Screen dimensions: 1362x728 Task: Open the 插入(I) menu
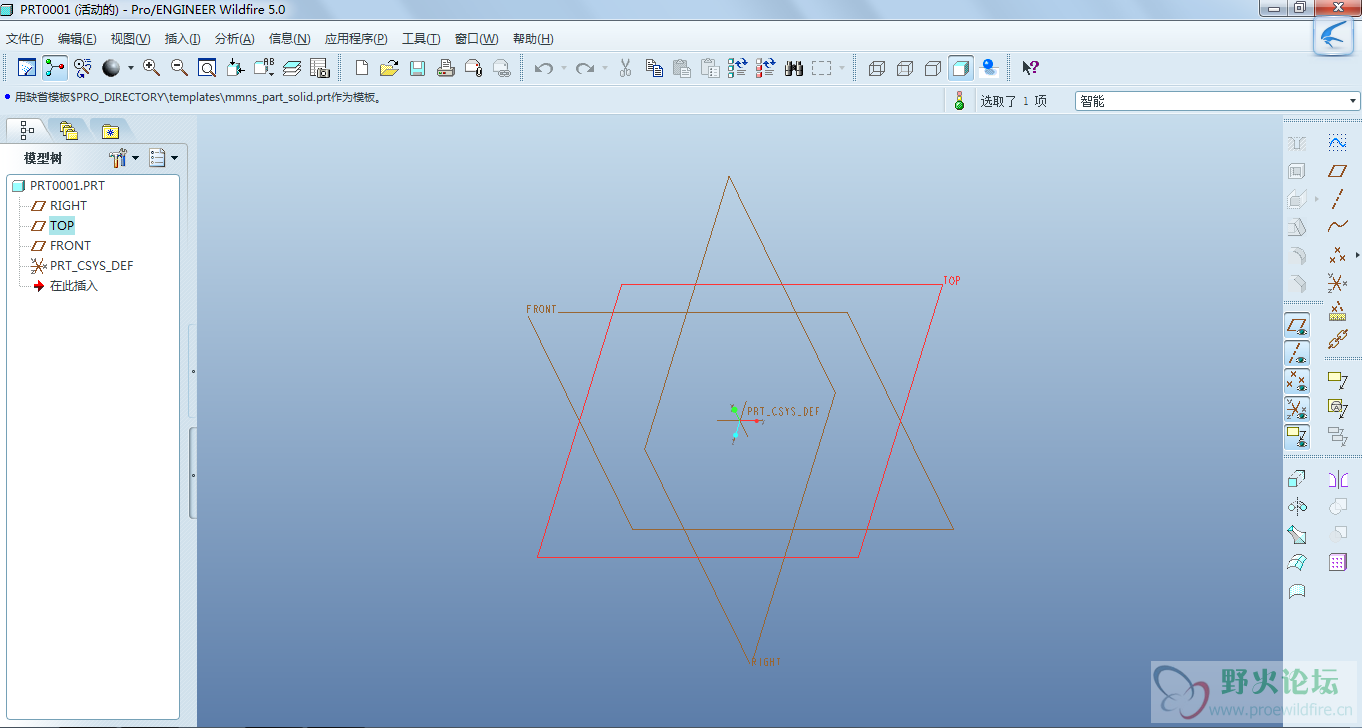[x=182, y=39]
